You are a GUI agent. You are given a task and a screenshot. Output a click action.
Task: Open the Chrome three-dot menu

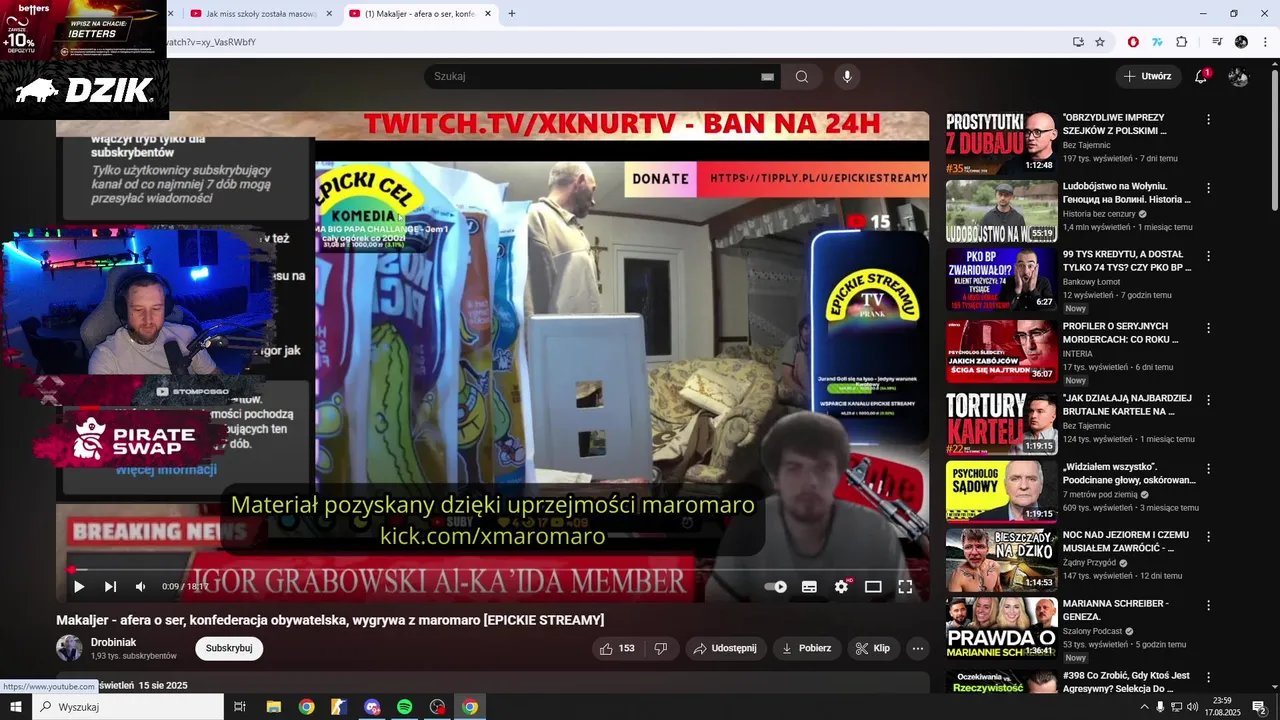1263,42
